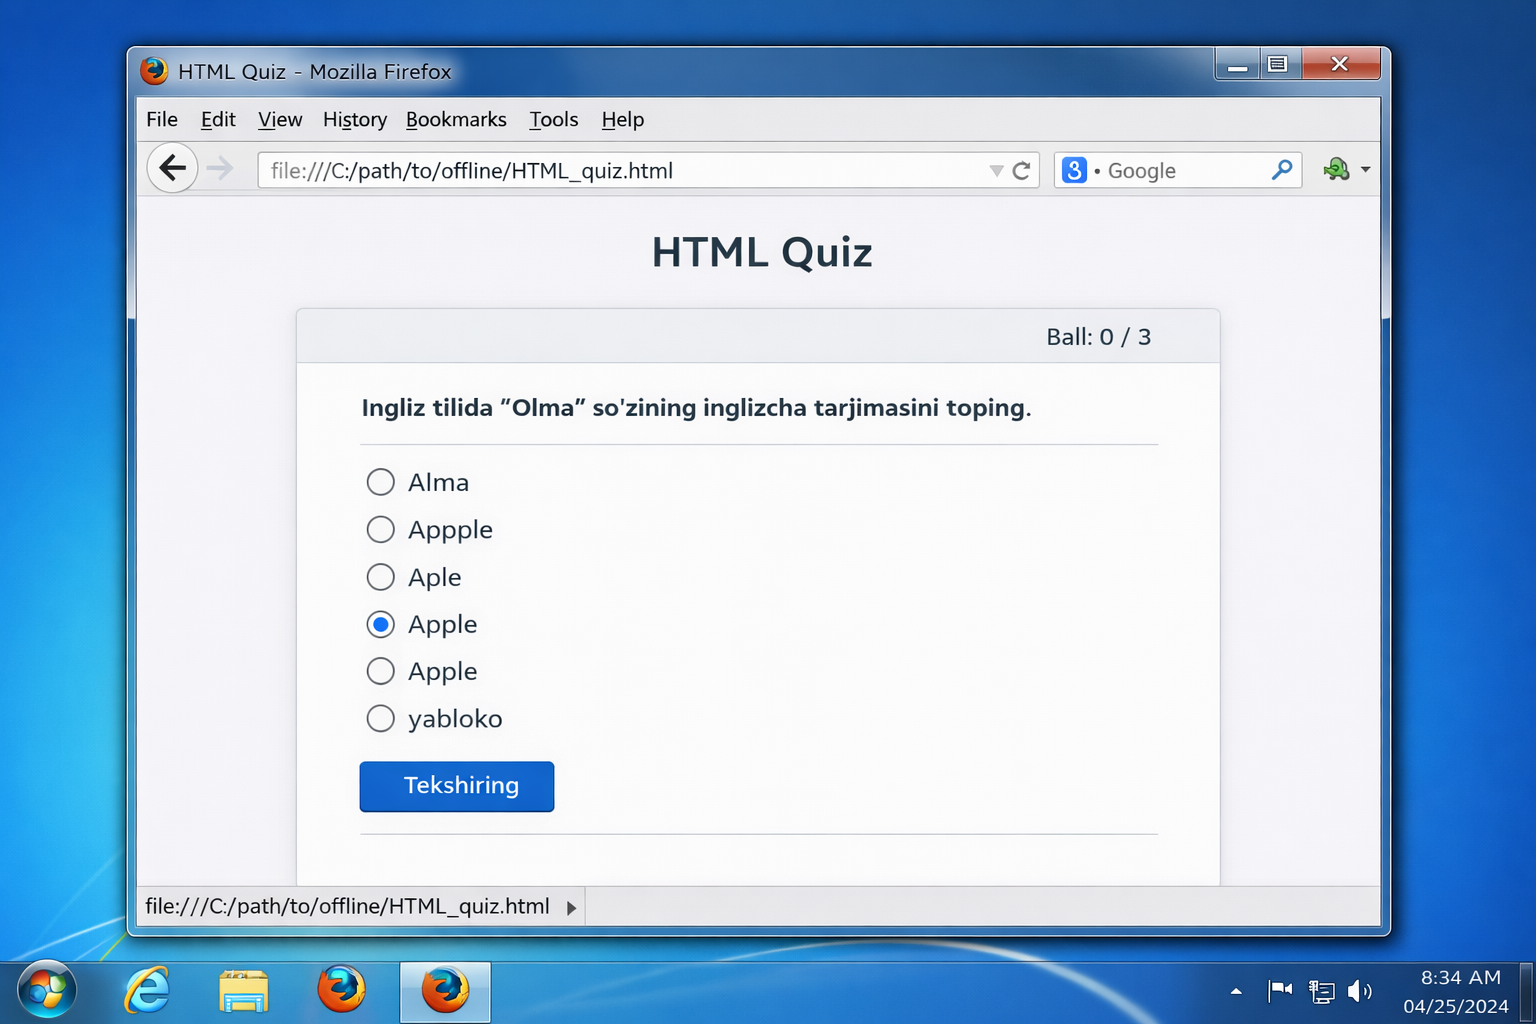Screen dimensions: 1536x1024
Task: Click the Google search engine icon
Action: [x=1074, y=170]
